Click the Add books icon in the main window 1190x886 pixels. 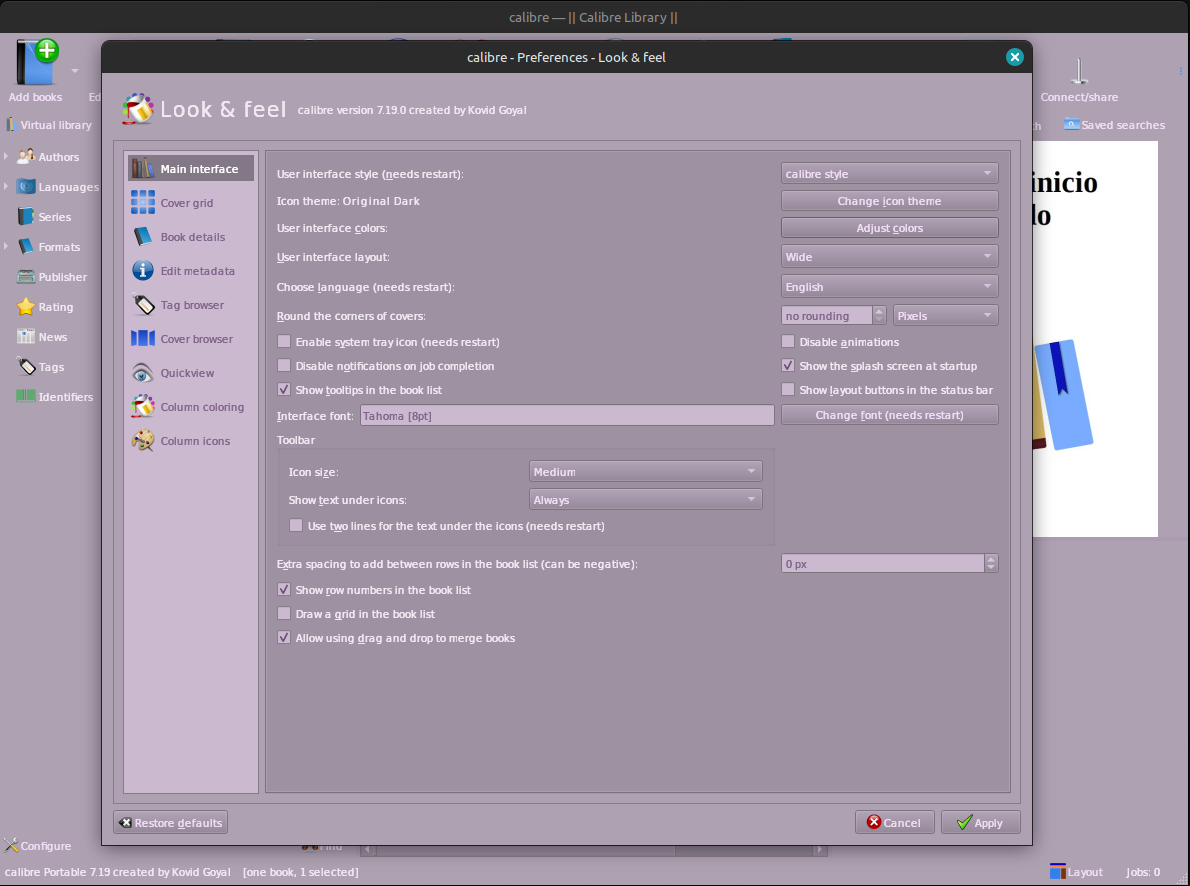tap(37, 61)
